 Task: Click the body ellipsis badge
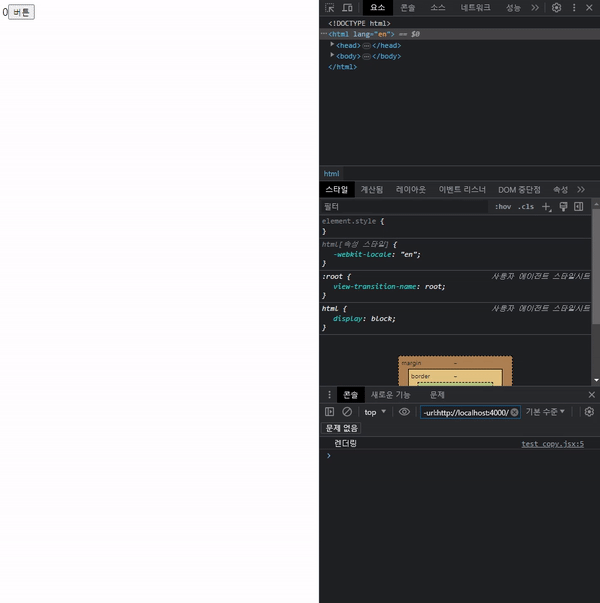tap(367, 57)
